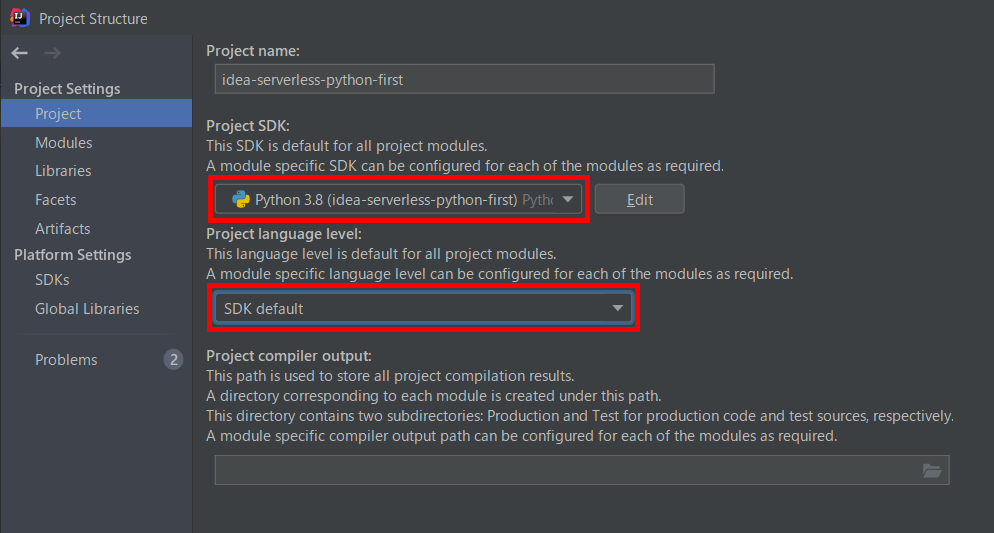Select Project in Project Settings
Screen dimensions: 994x533
tap(58, 114)
